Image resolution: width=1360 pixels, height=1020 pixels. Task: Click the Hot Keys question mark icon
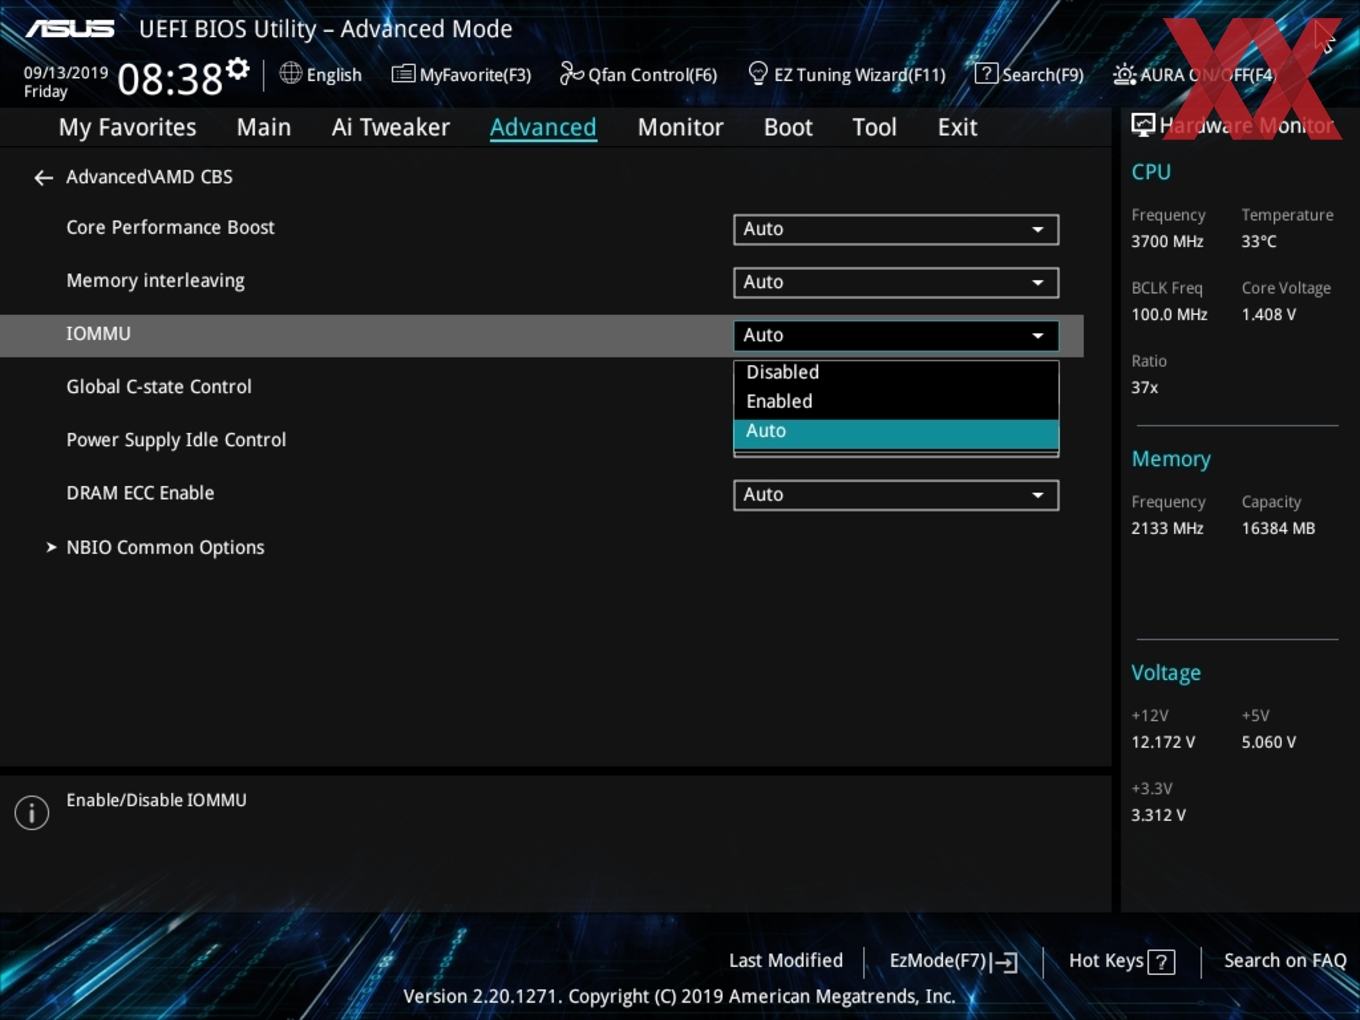click(1161, 962)
